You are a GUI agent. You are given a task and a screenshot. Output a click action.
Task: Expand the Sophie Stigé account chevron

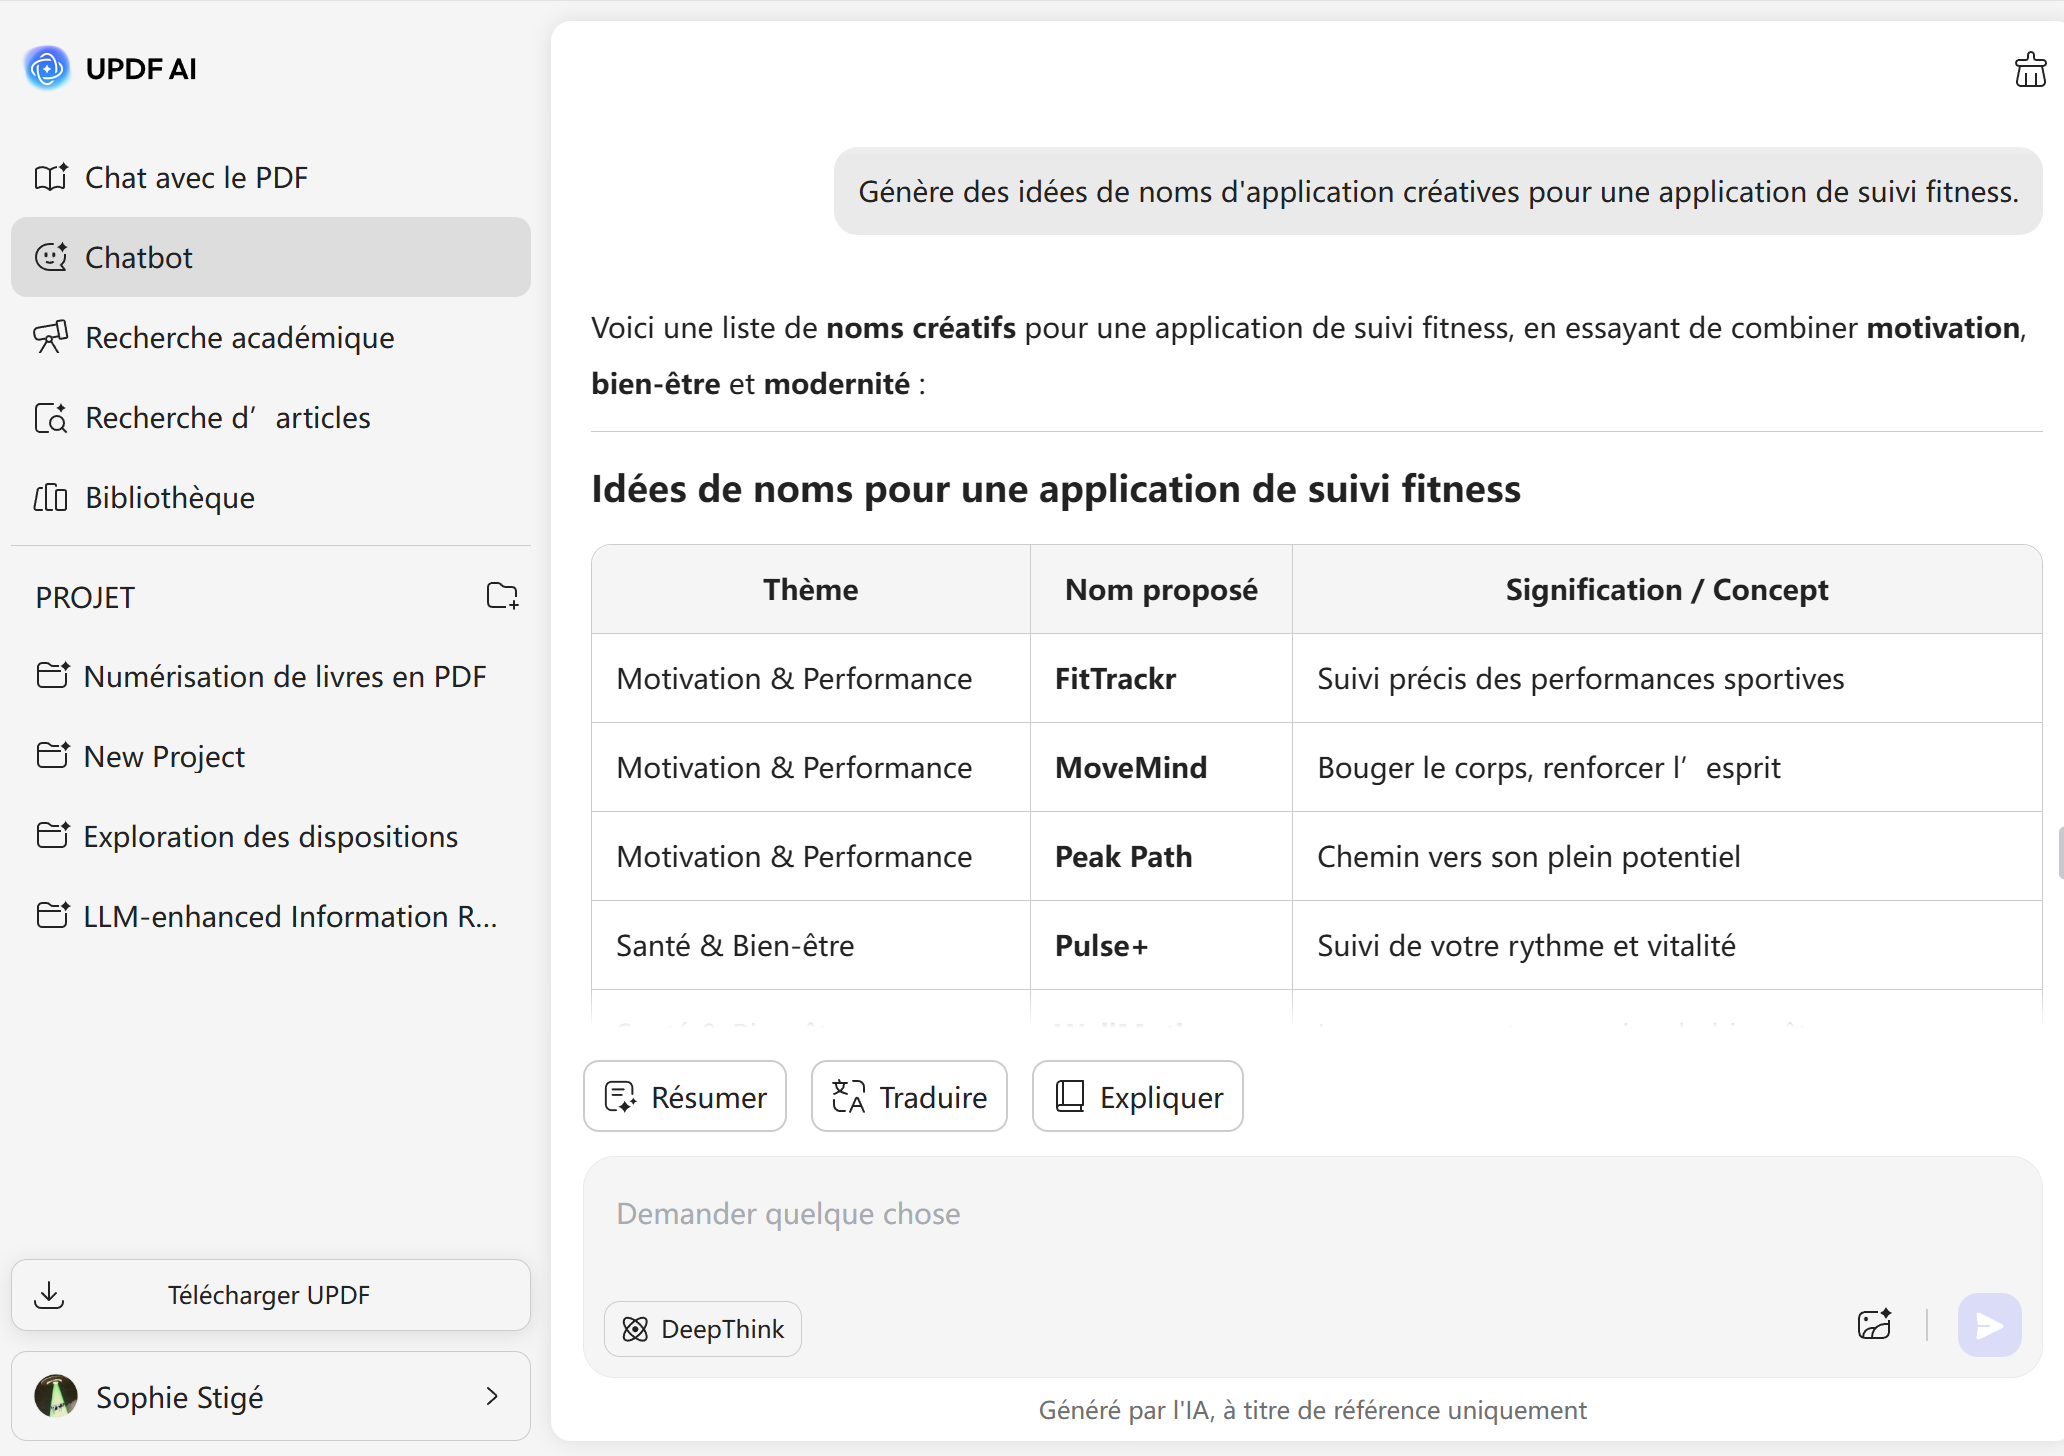(x=492, y=1396)
